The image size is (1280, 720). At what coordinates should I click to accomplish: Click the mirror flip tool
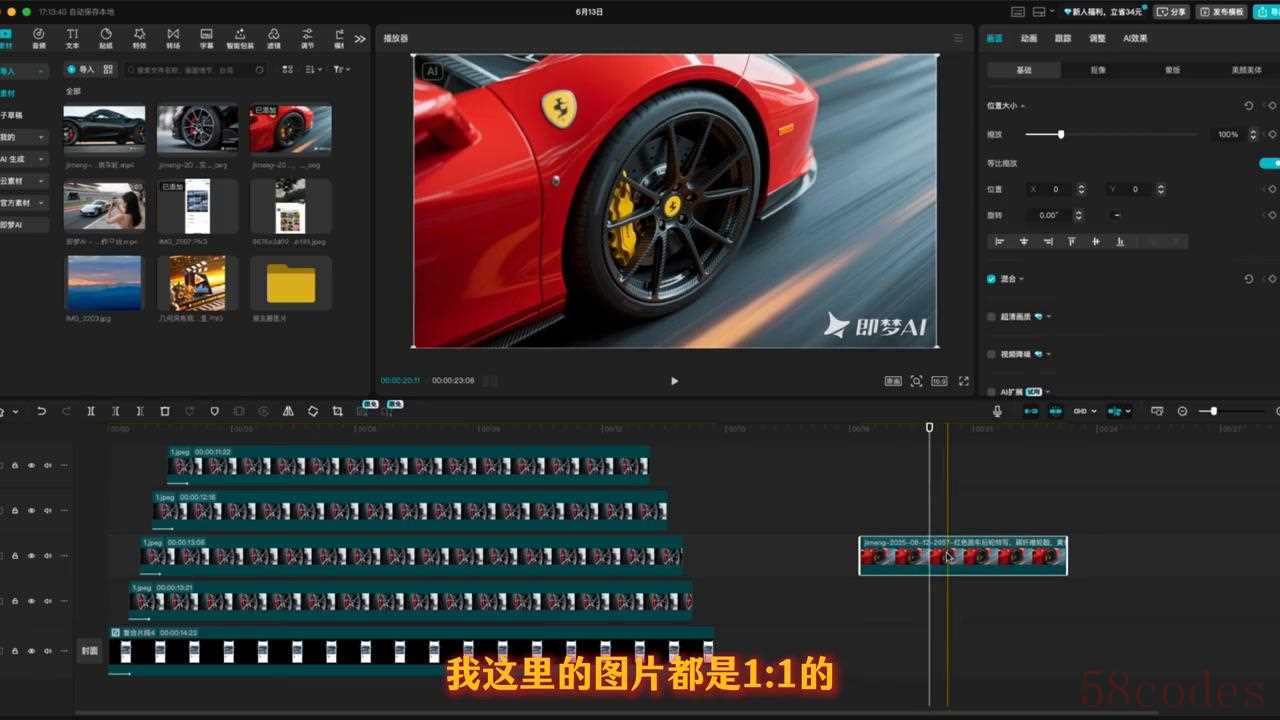coord(288,411)
